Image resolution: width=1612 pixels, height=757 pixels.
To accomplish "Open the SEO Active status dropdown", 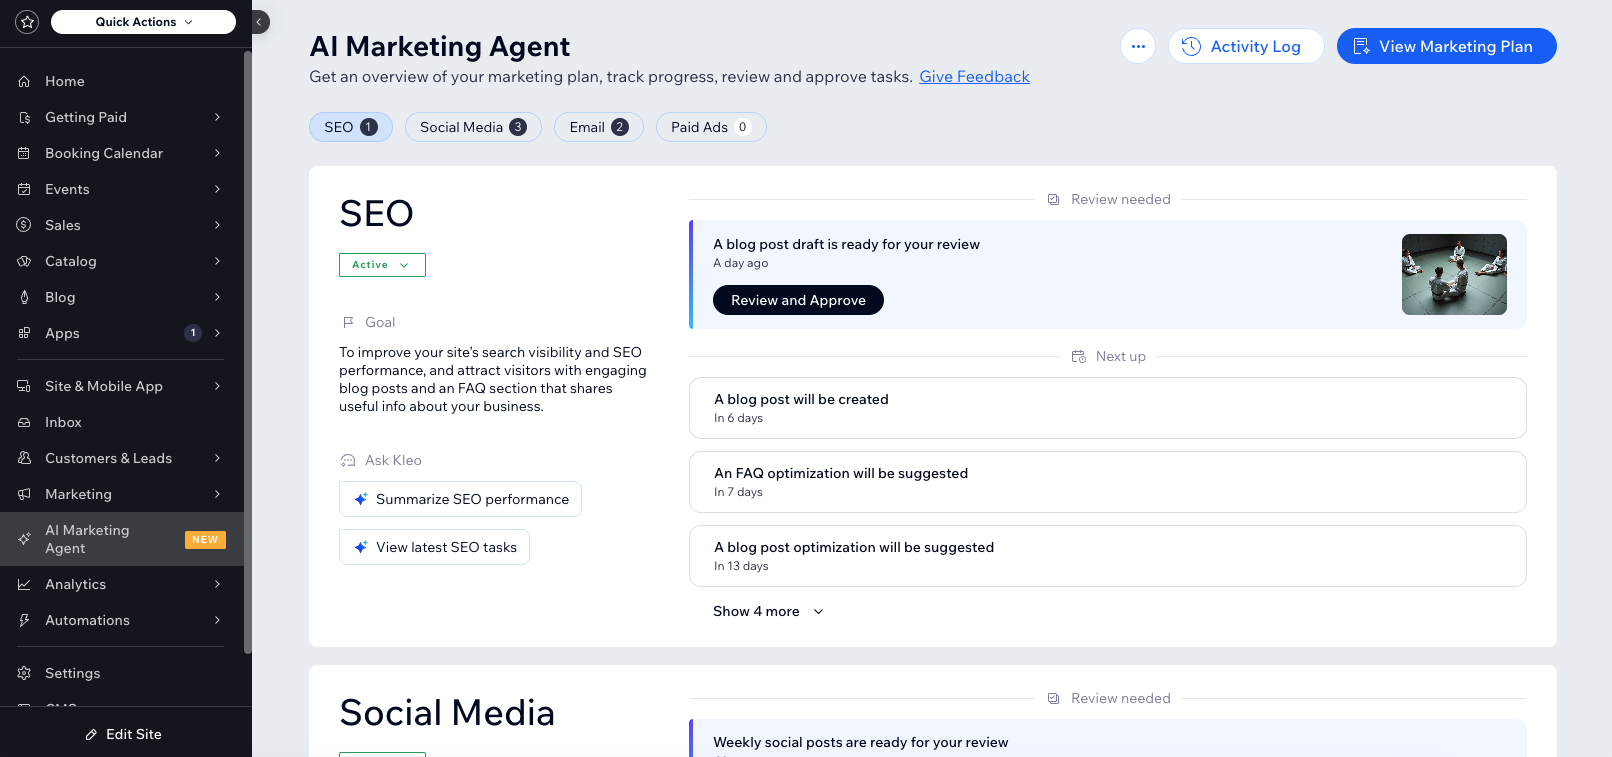I will point(382,265).
